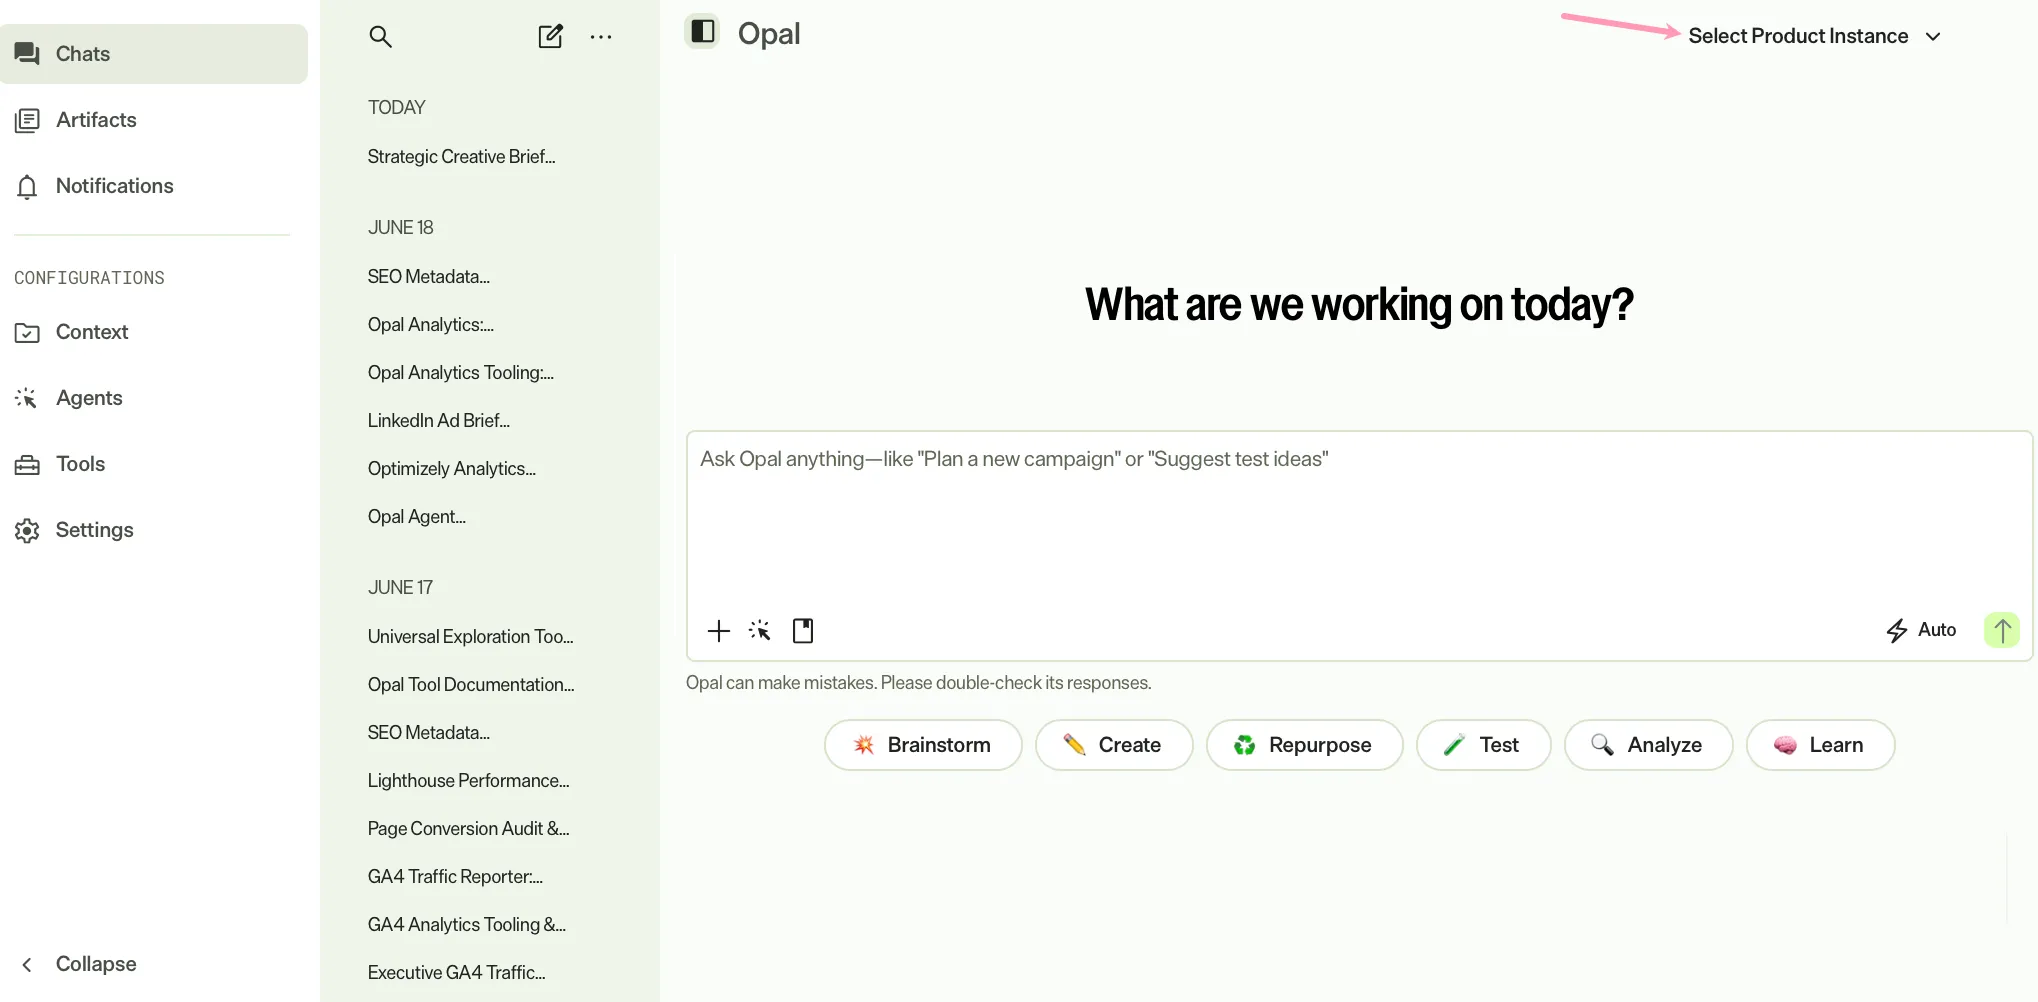Click the plus attachment icon
The height and width of the screenshot is (1002, 2038).
click(719, 631)
